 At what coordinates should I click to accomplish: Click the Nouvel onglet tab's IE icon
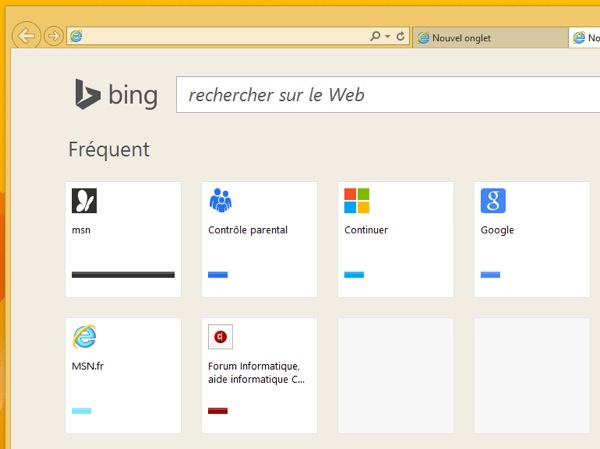click(x=423, y=38)
